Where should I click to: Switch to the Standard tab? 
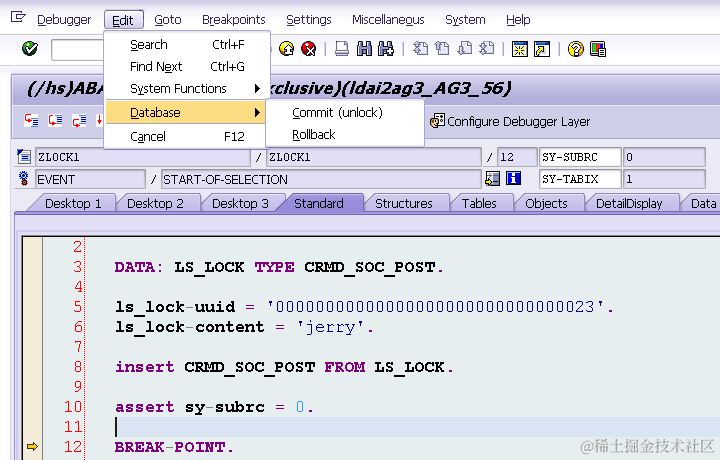[x=319, y=203]
